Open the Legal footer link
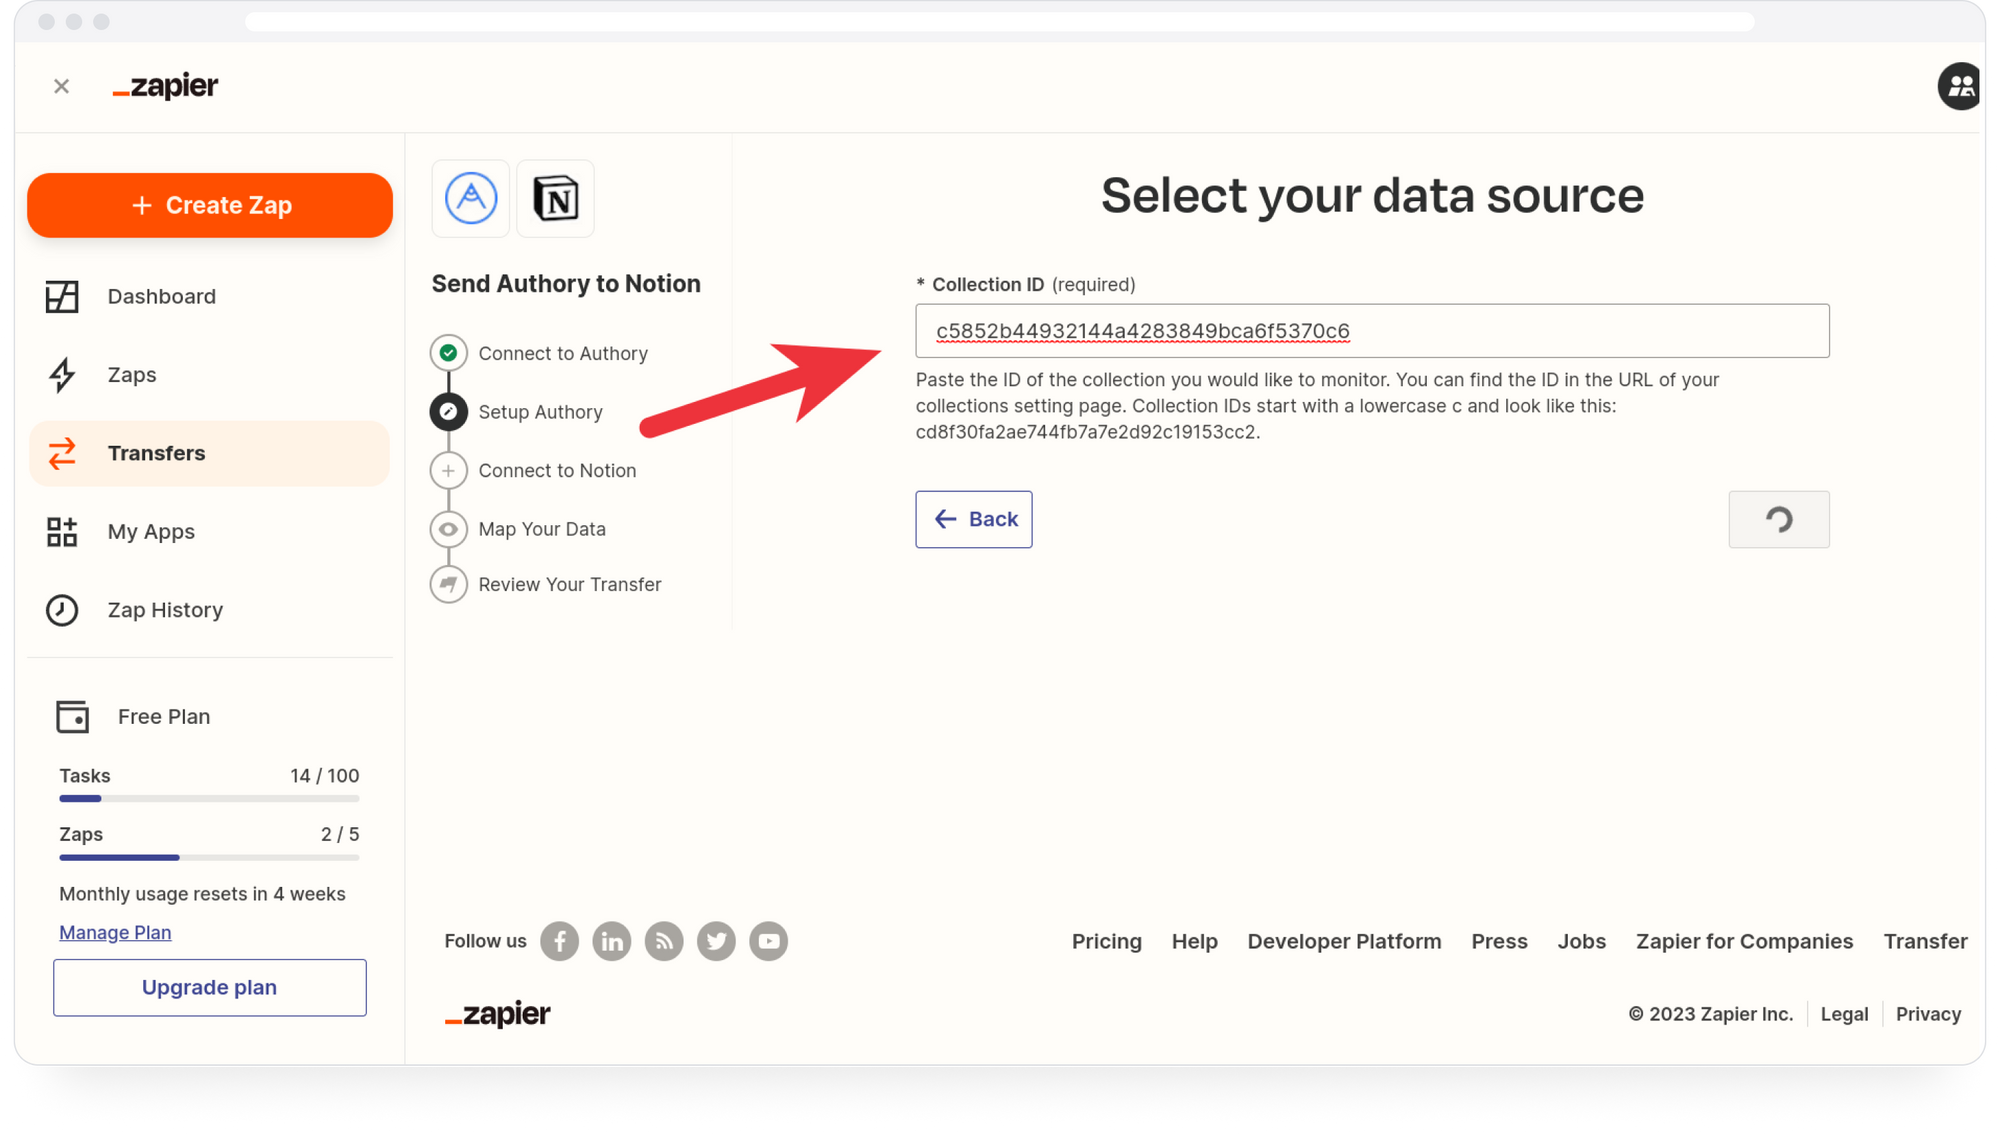Viewport: 2000px width, 1134px height. pos(1844,1014)
